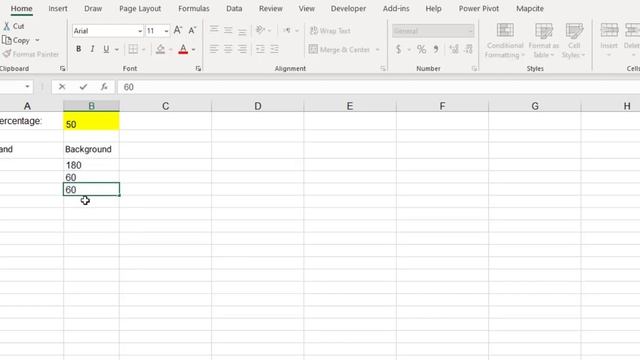Screen dimensions: 640x360
Task: Align text right
Action: pos(242,49)
